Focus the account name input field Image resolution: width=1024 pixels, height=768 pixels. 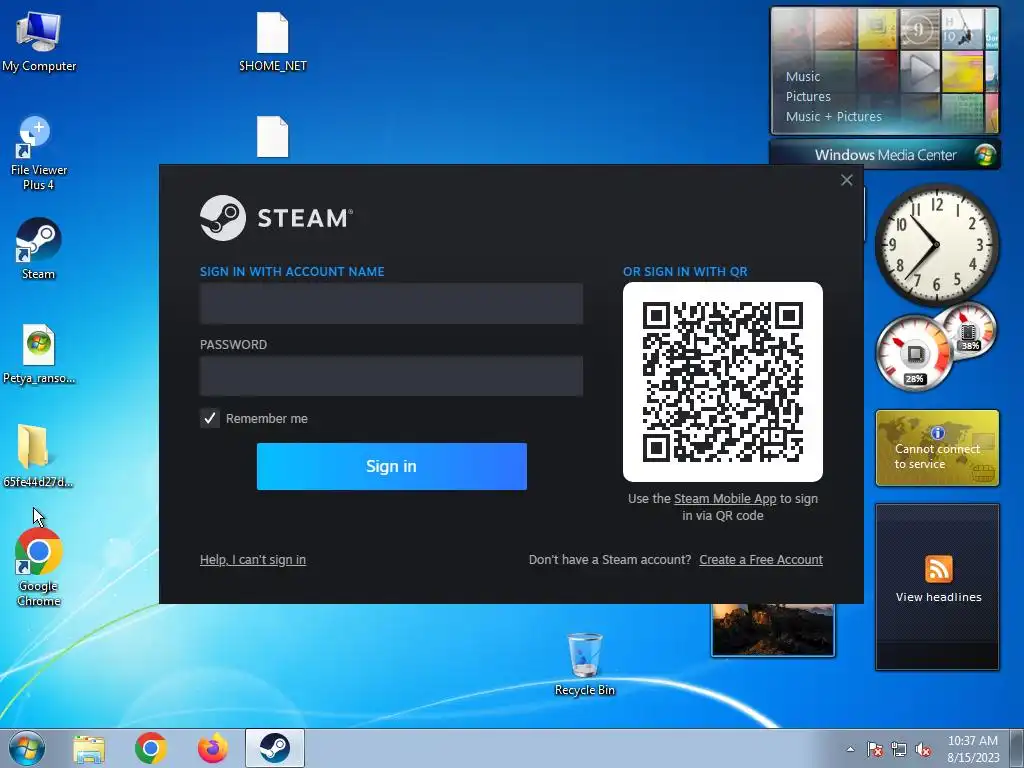pyautogui.click(x=391, y=304)
